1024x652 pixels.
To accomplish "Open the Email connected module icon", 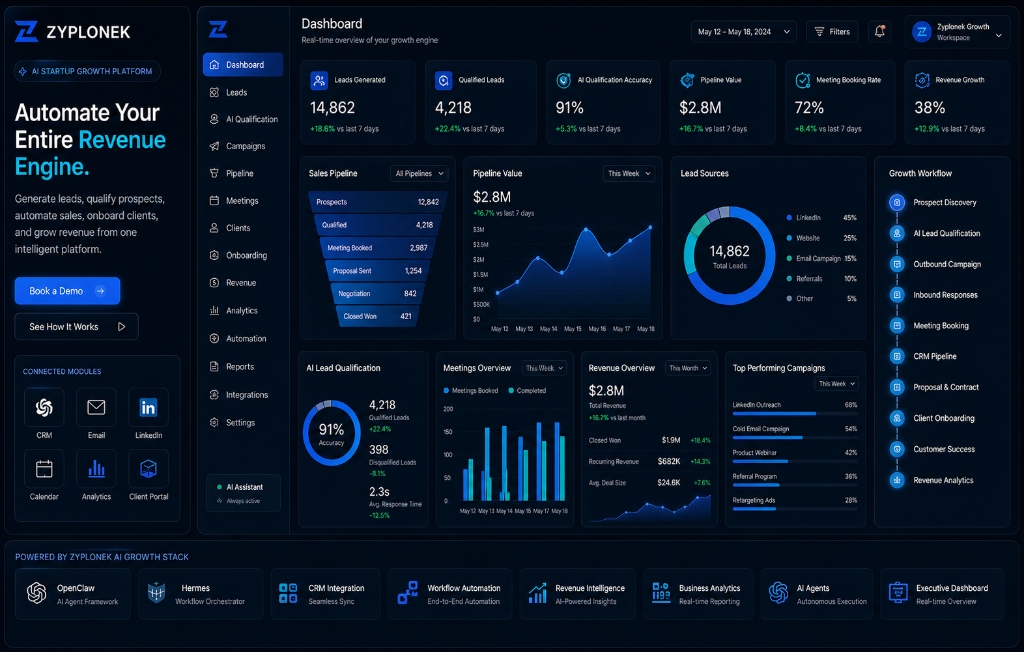I will click(x=96, y=407).
